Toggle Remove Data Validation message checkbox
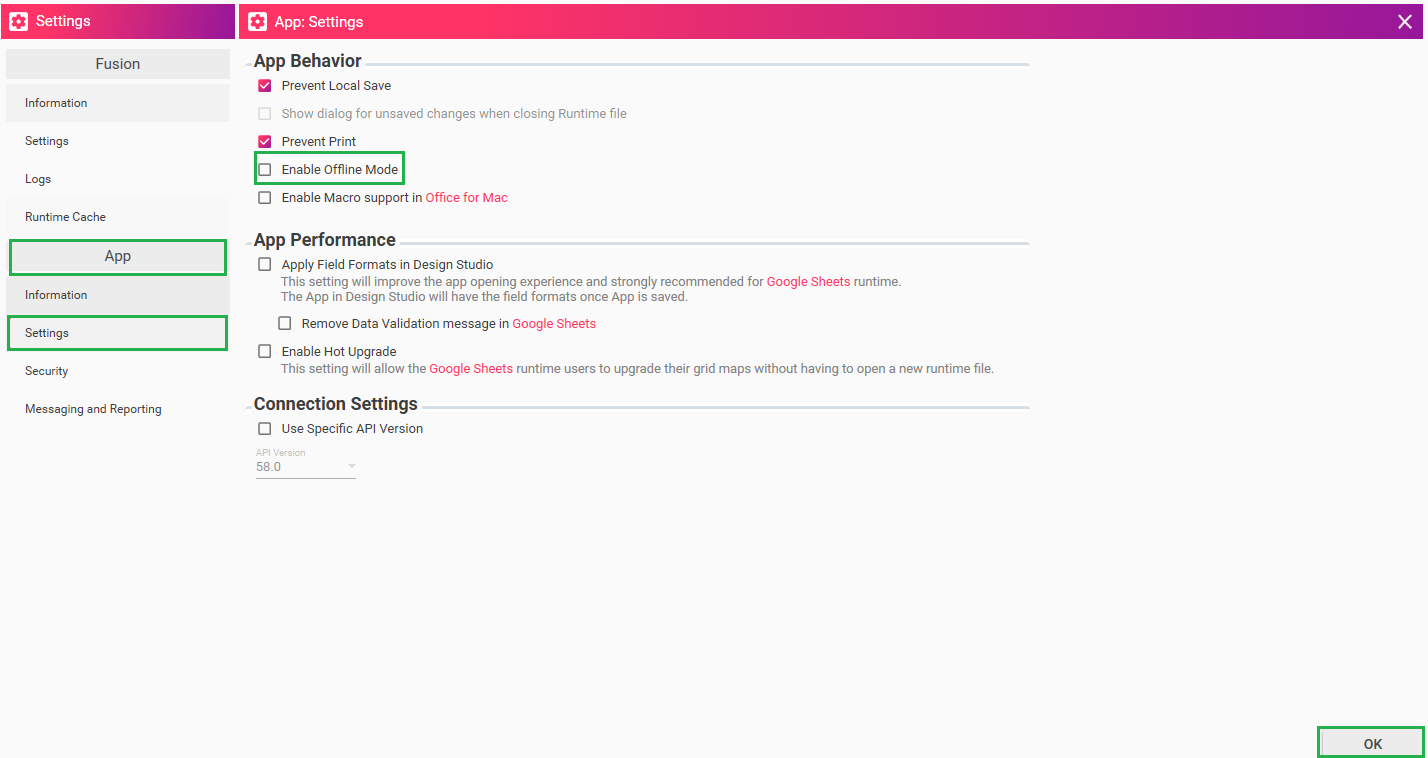Image resolution: width=1428 pixels, height=758 pixels. coord(285,324)
